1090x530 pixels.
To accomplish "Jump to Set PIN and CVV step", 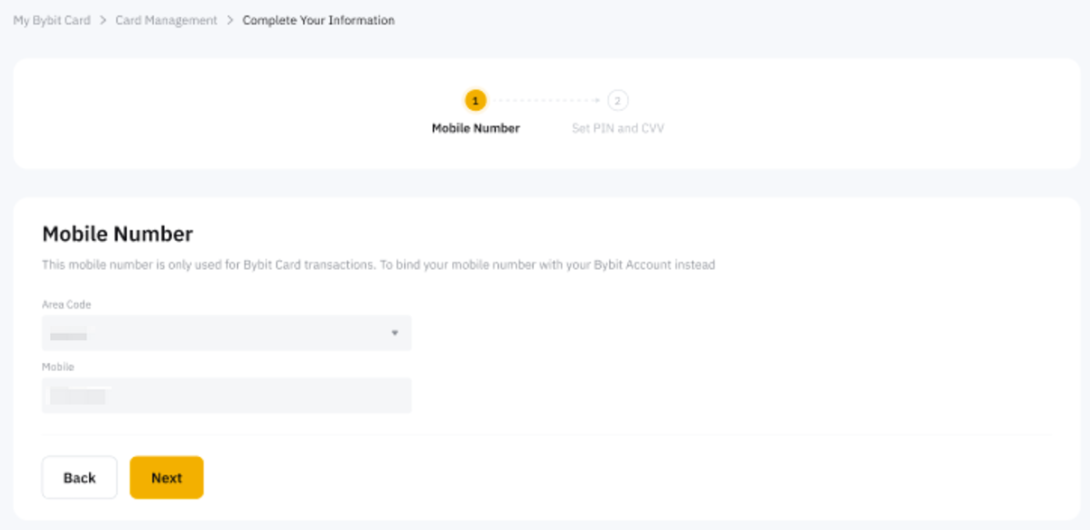I will tap(618, 128).
